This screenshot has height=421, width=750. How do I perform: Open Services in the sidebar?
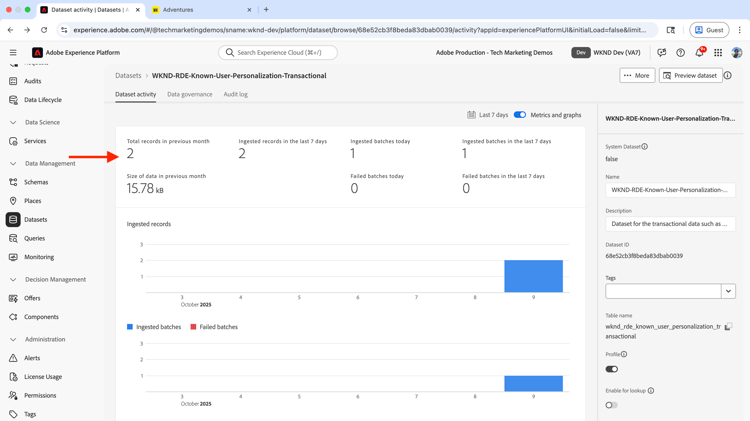35,141
